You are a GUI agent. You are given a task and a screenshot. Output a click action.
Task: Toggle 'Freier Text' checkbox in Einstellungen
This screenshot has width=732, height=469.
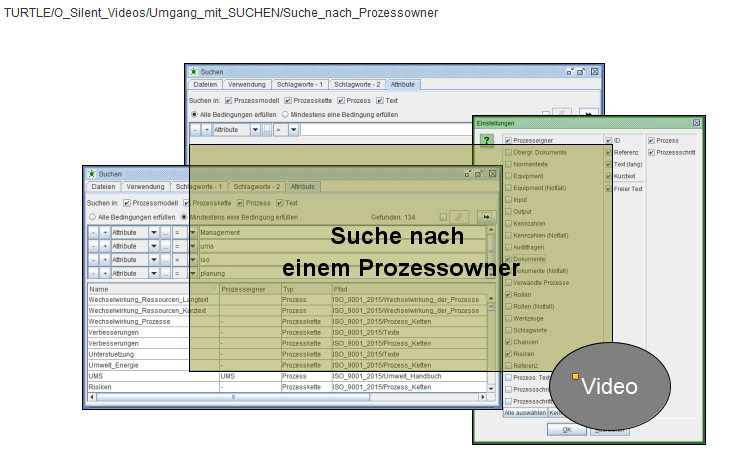[609, 189]
